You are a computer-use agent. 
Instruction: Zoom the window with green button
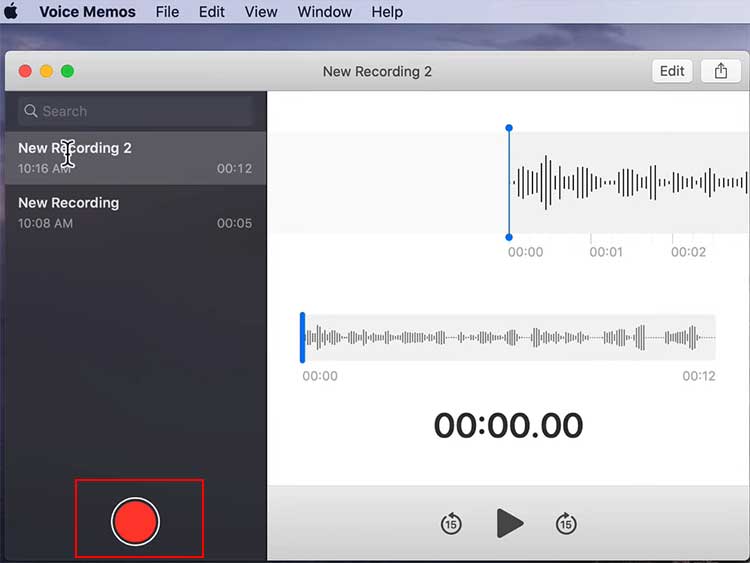pos(67,71)
